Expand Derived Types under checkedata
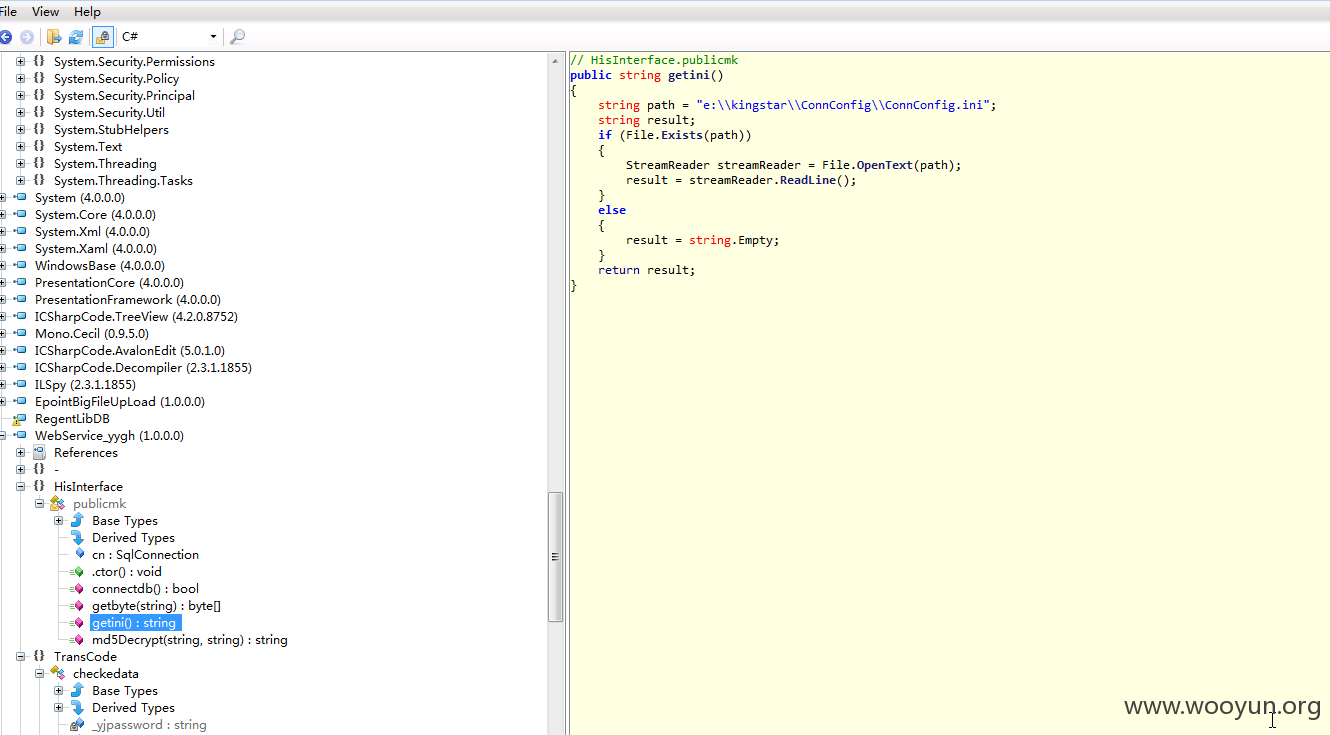 tap(58, 708)
